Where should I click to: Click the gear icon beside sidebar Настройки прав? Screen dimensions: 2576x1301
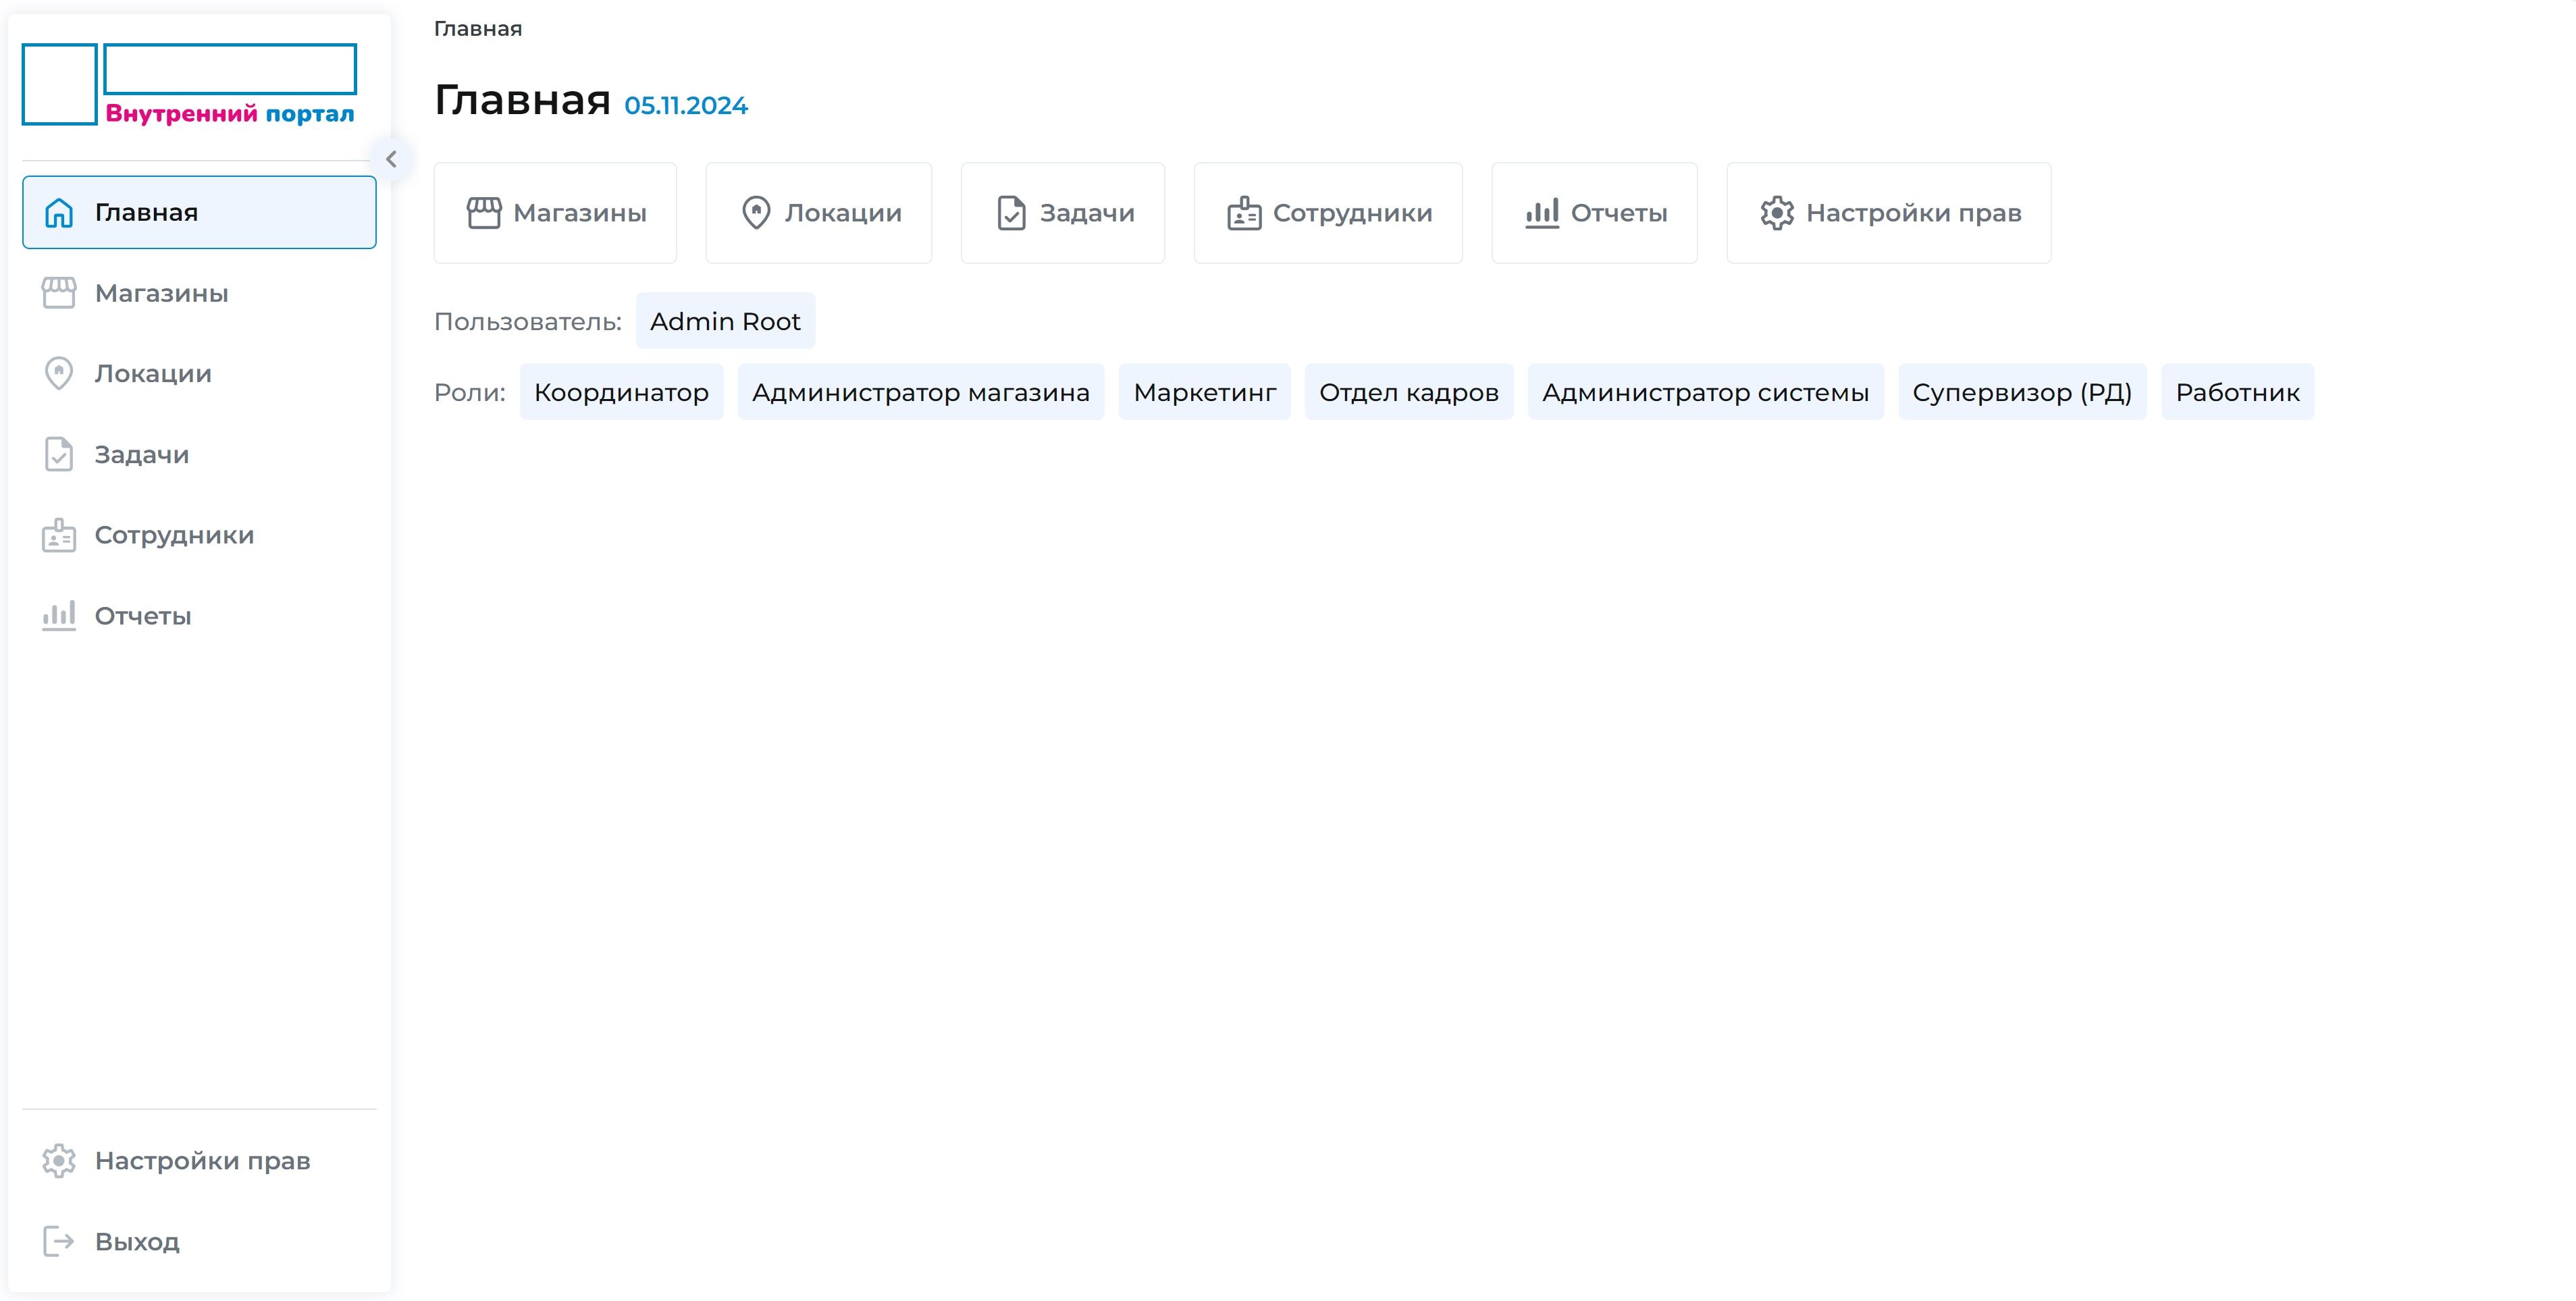pyautogui.click(x=59, y=1161)
